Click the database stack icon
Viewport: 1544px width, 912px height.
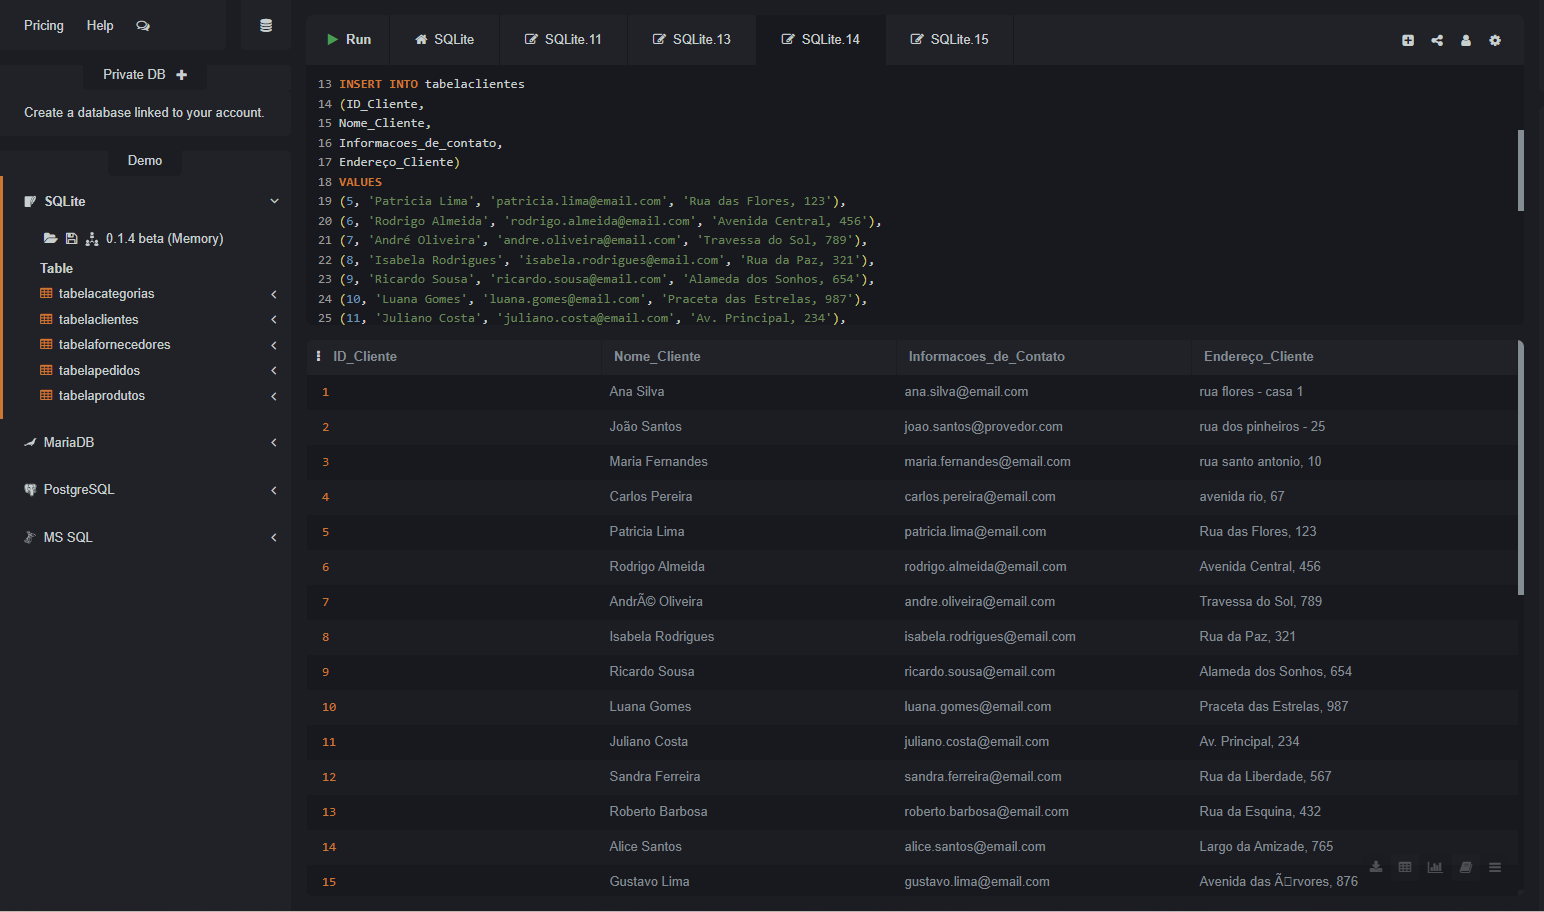click(266, 26)
